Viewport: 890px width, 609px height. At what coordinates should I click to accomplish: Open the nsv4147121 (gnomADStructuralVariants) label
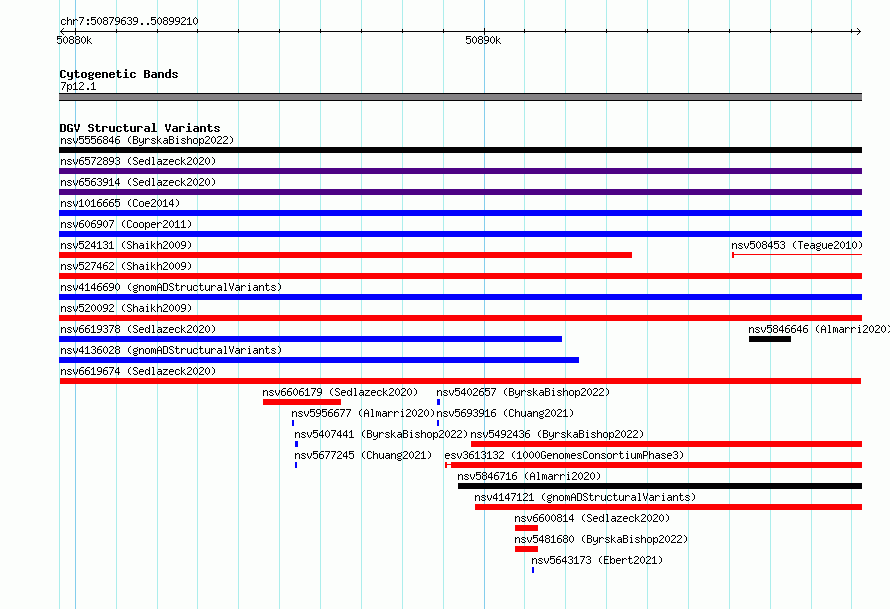click(x=585, y=497)
